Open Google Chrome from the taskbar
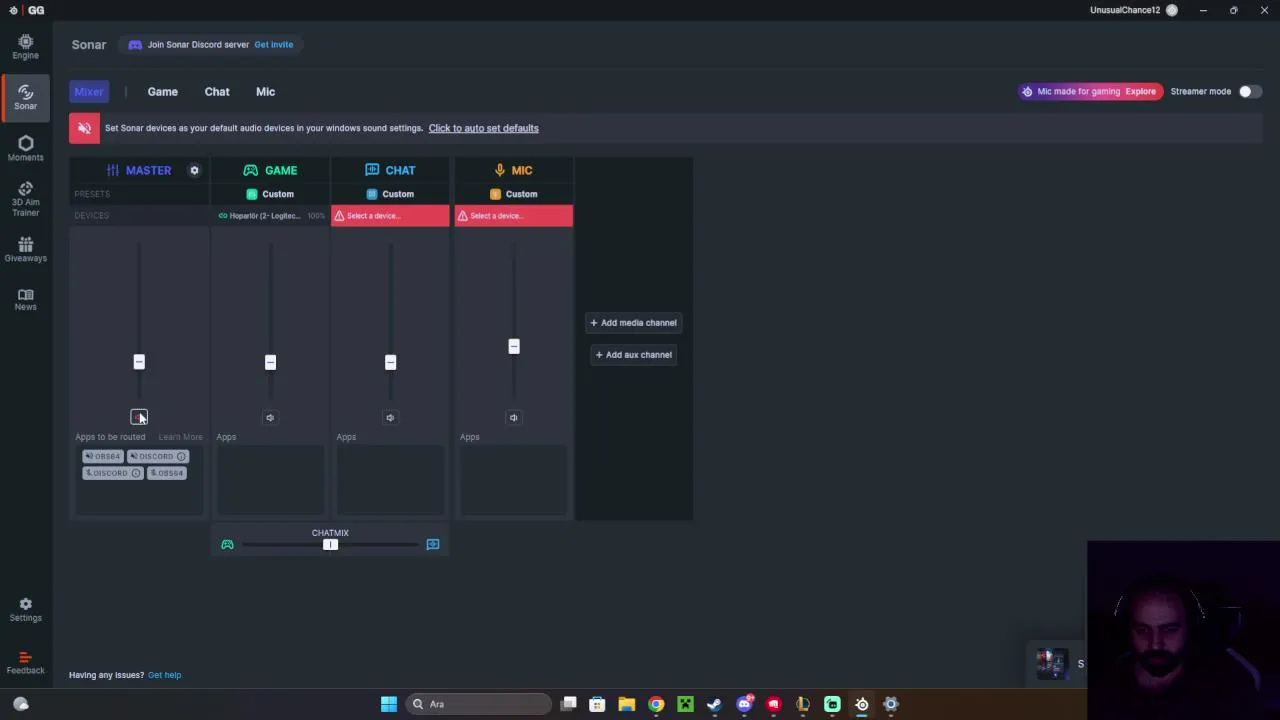This screenshot has height=720, width=1280. 656,704
